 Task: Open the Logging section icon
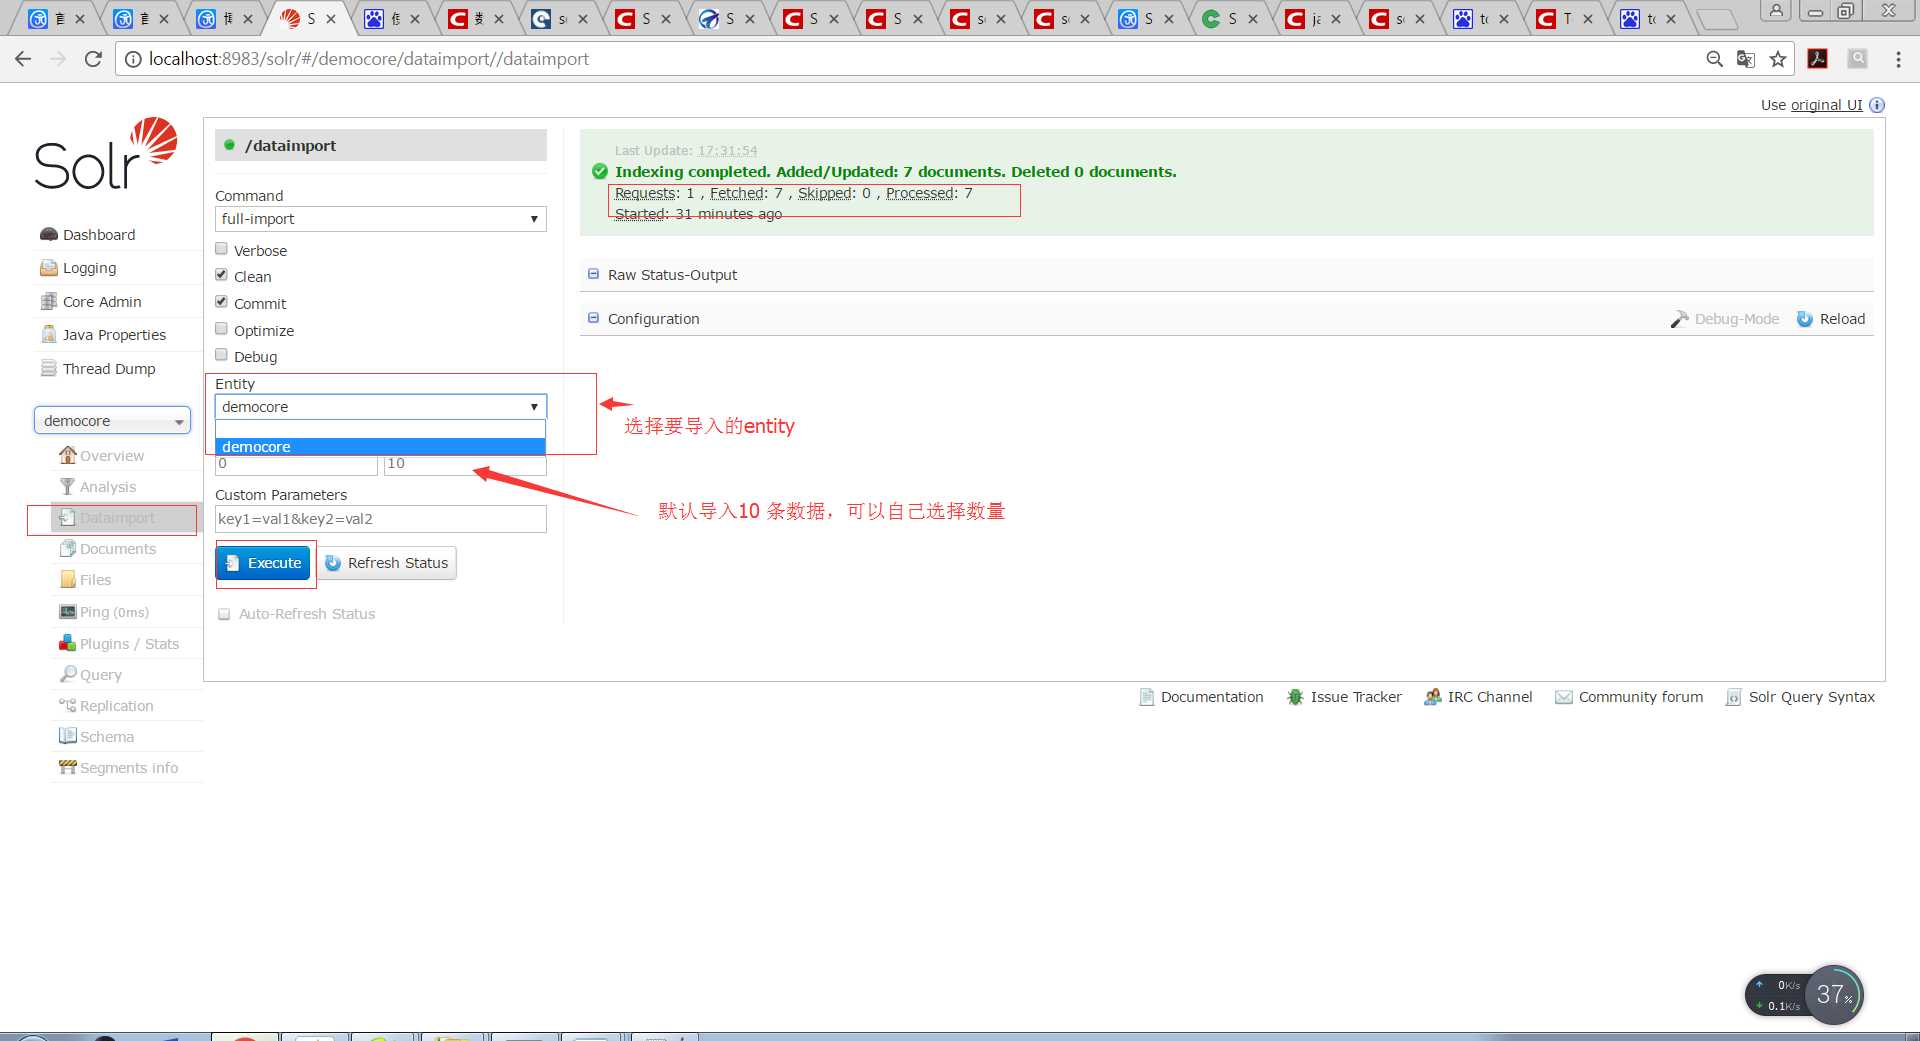pyautogui.click(x=48, y=268)
